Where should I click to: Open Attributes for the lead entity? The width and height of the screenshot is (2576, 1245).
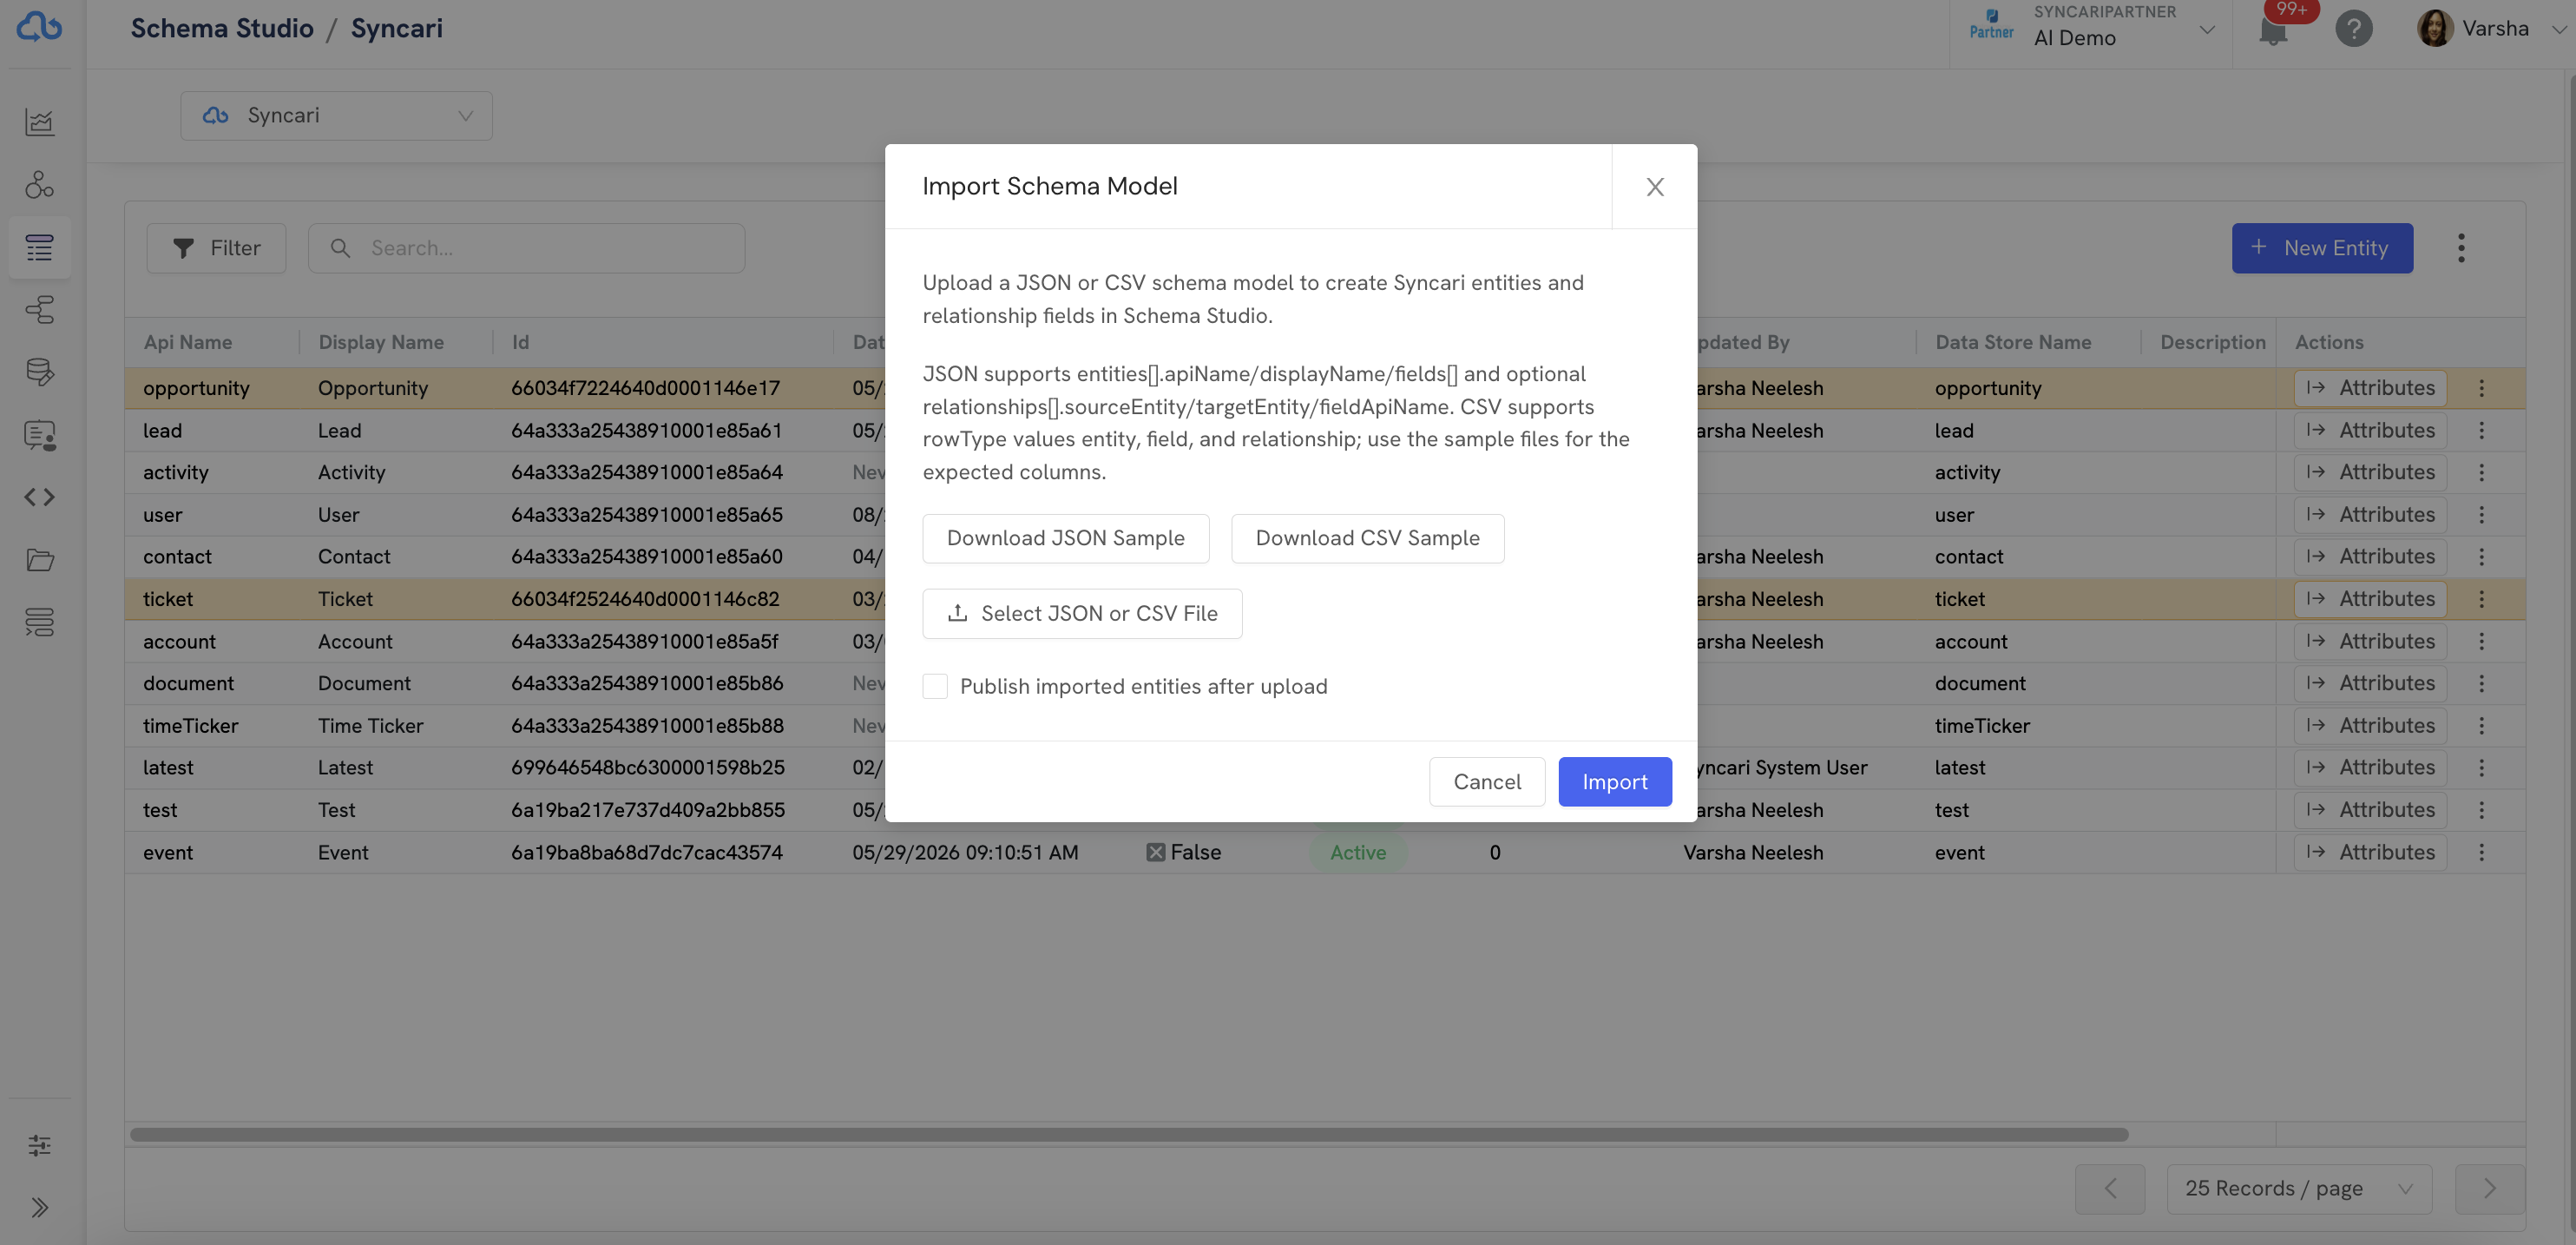point(2370,430)
